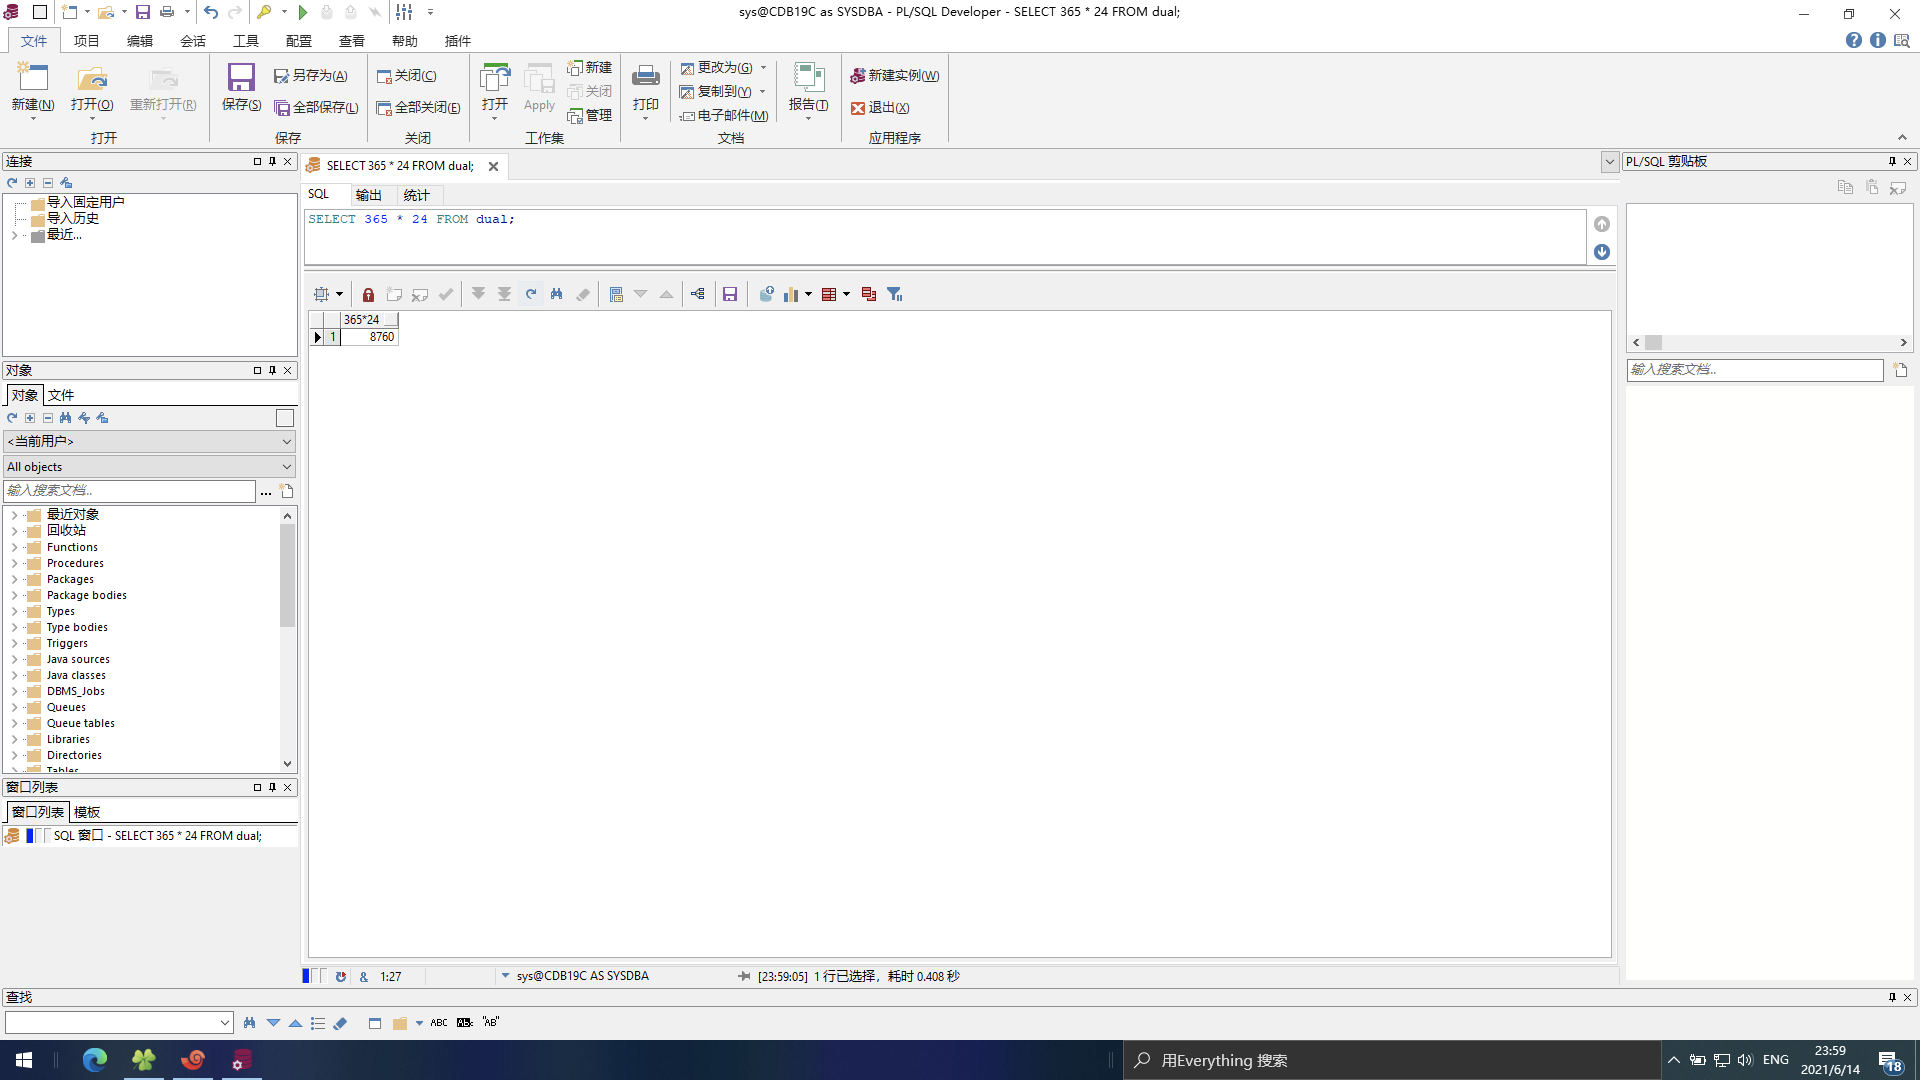Viewport: 1920px width, 1080px height.
Task: Click the Save All (全部保存) button
Action: point(317,108)
